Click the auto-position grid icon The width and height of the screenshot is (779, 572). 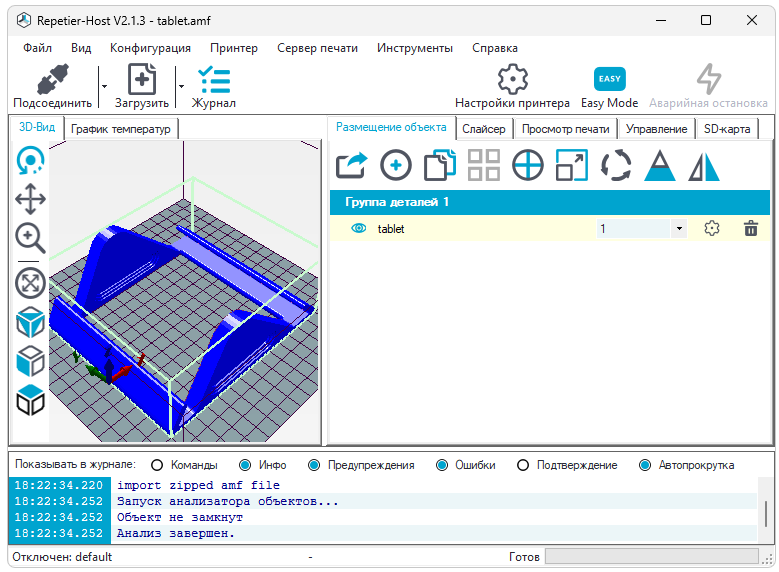(x=484, y=165)
